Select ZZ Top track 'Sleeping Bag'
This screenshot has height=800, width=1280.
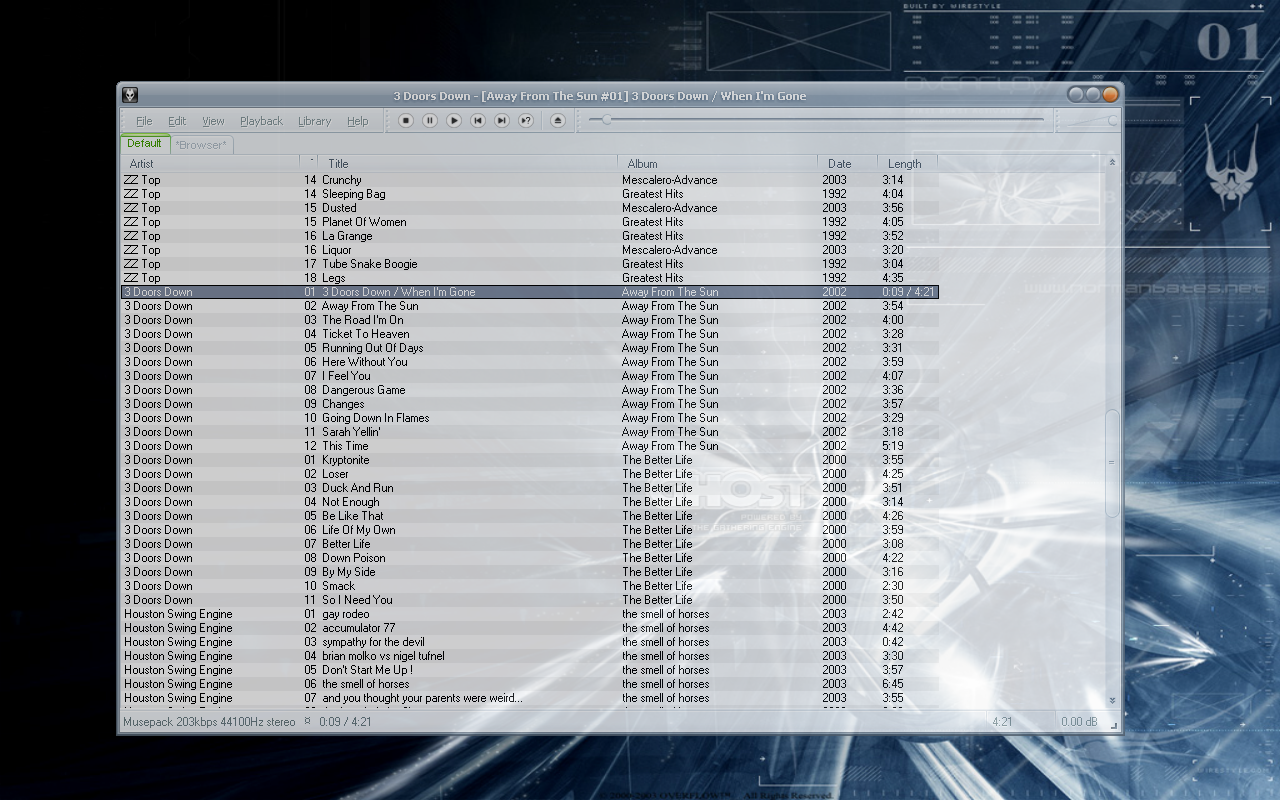(529, 194)
